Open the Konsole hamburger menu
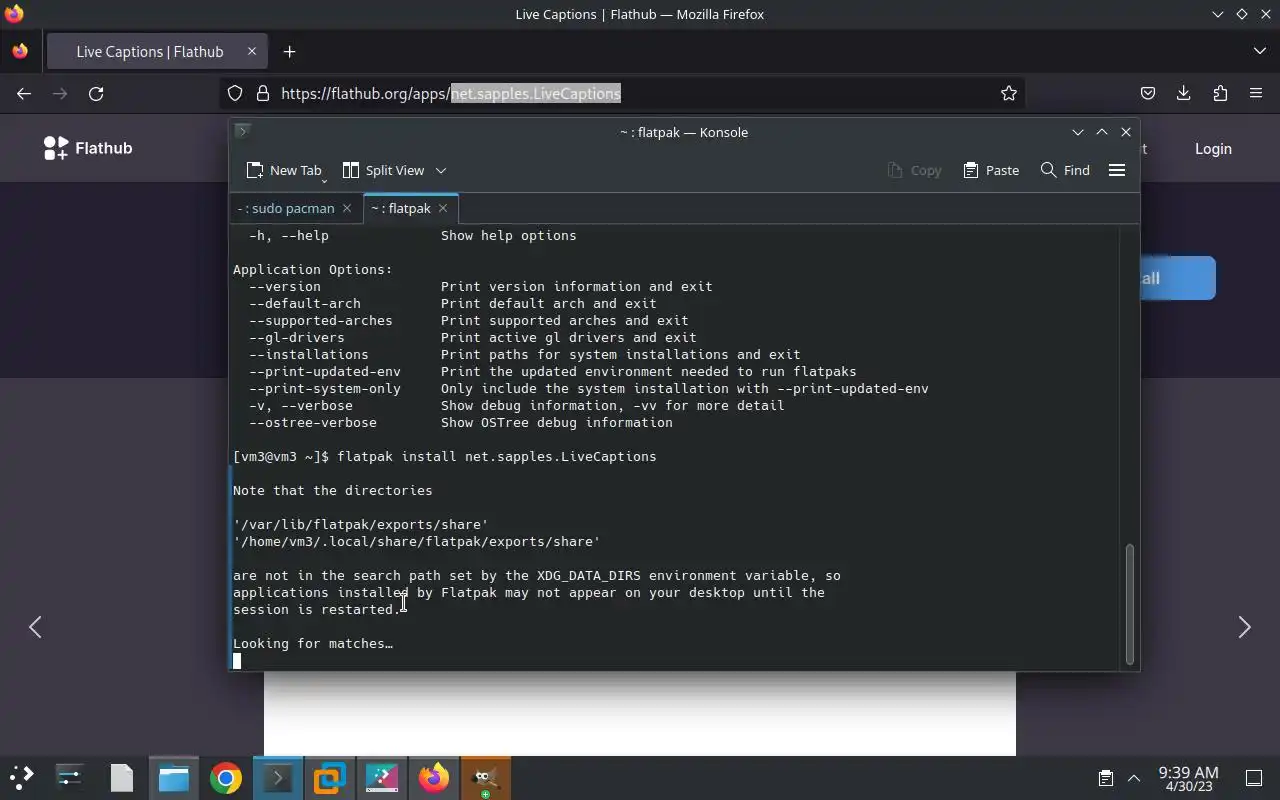Viewport: 1280px width, 800px height. tap(1117, 170)
